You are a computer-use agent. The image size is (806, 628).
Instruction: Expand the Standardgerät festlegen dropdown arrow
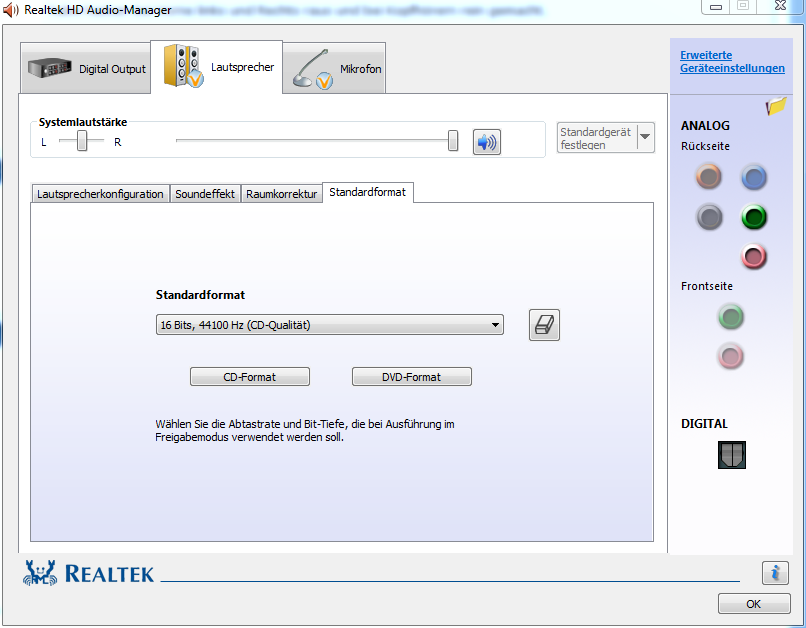click(x=645, y=137)
